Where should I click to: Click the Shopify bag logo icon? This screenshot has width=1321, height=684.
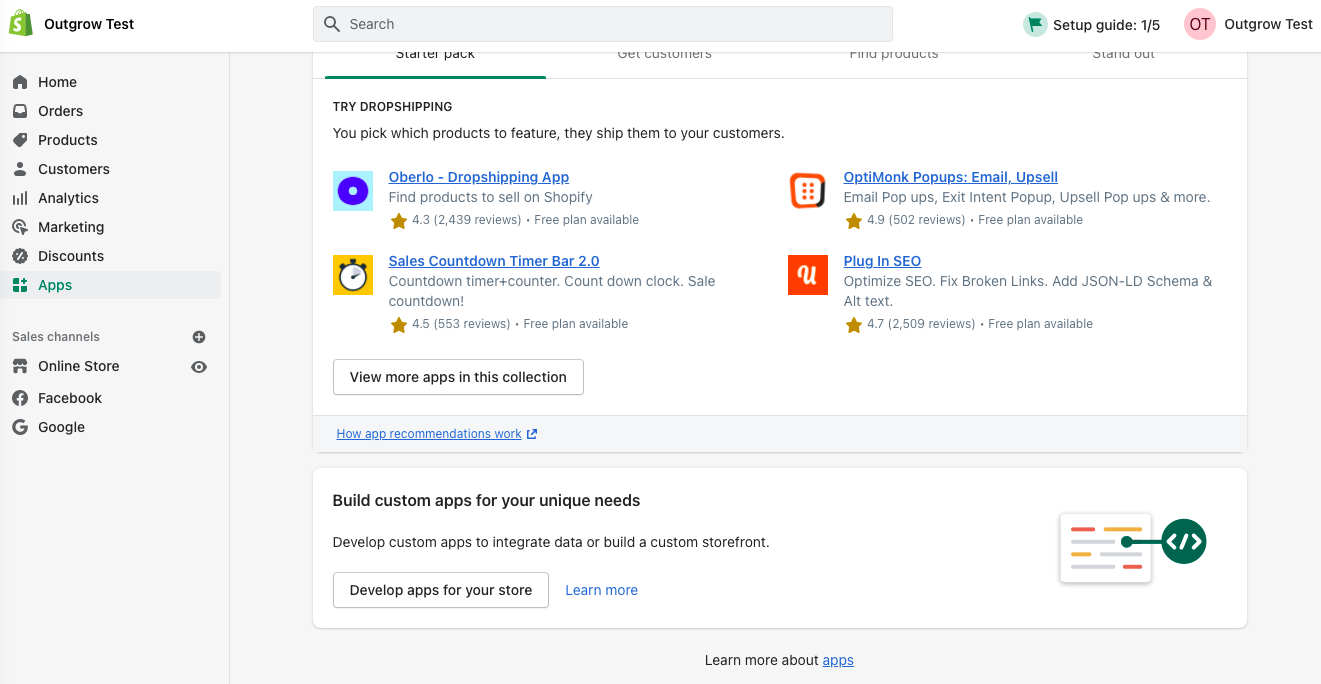20,23
